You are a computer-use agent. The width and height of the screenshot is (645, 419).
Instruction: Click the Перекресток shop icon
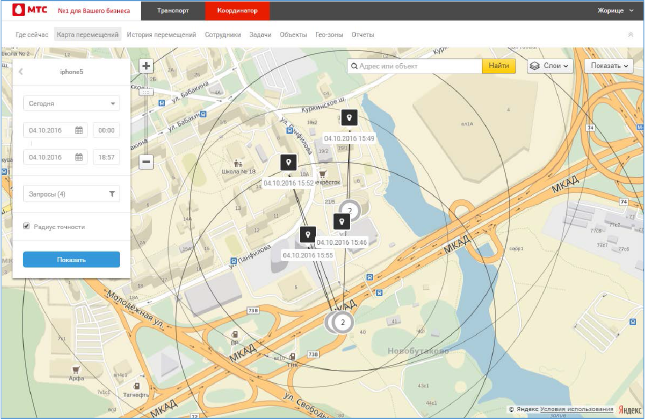point(322,174)
